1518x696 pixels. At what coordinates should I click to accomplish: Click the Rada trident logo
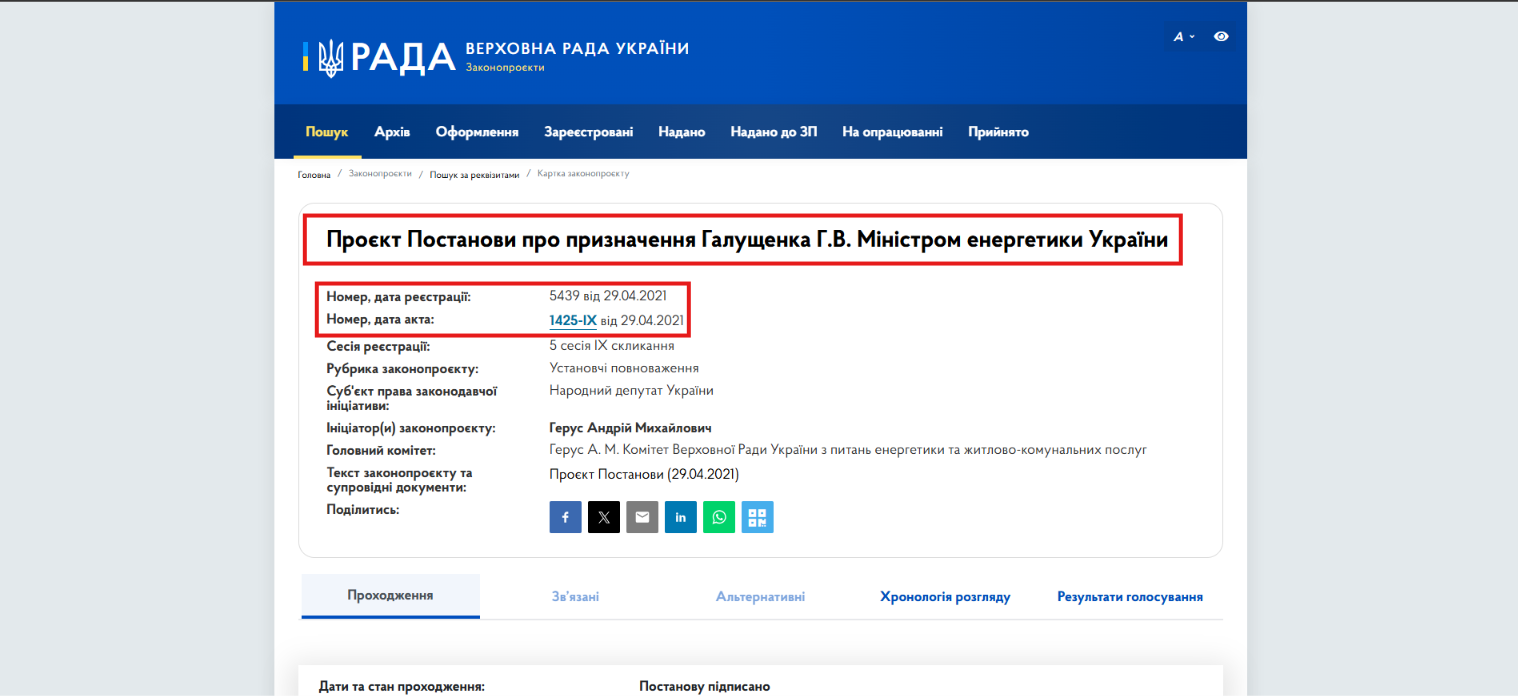click(x=330, y=57)
